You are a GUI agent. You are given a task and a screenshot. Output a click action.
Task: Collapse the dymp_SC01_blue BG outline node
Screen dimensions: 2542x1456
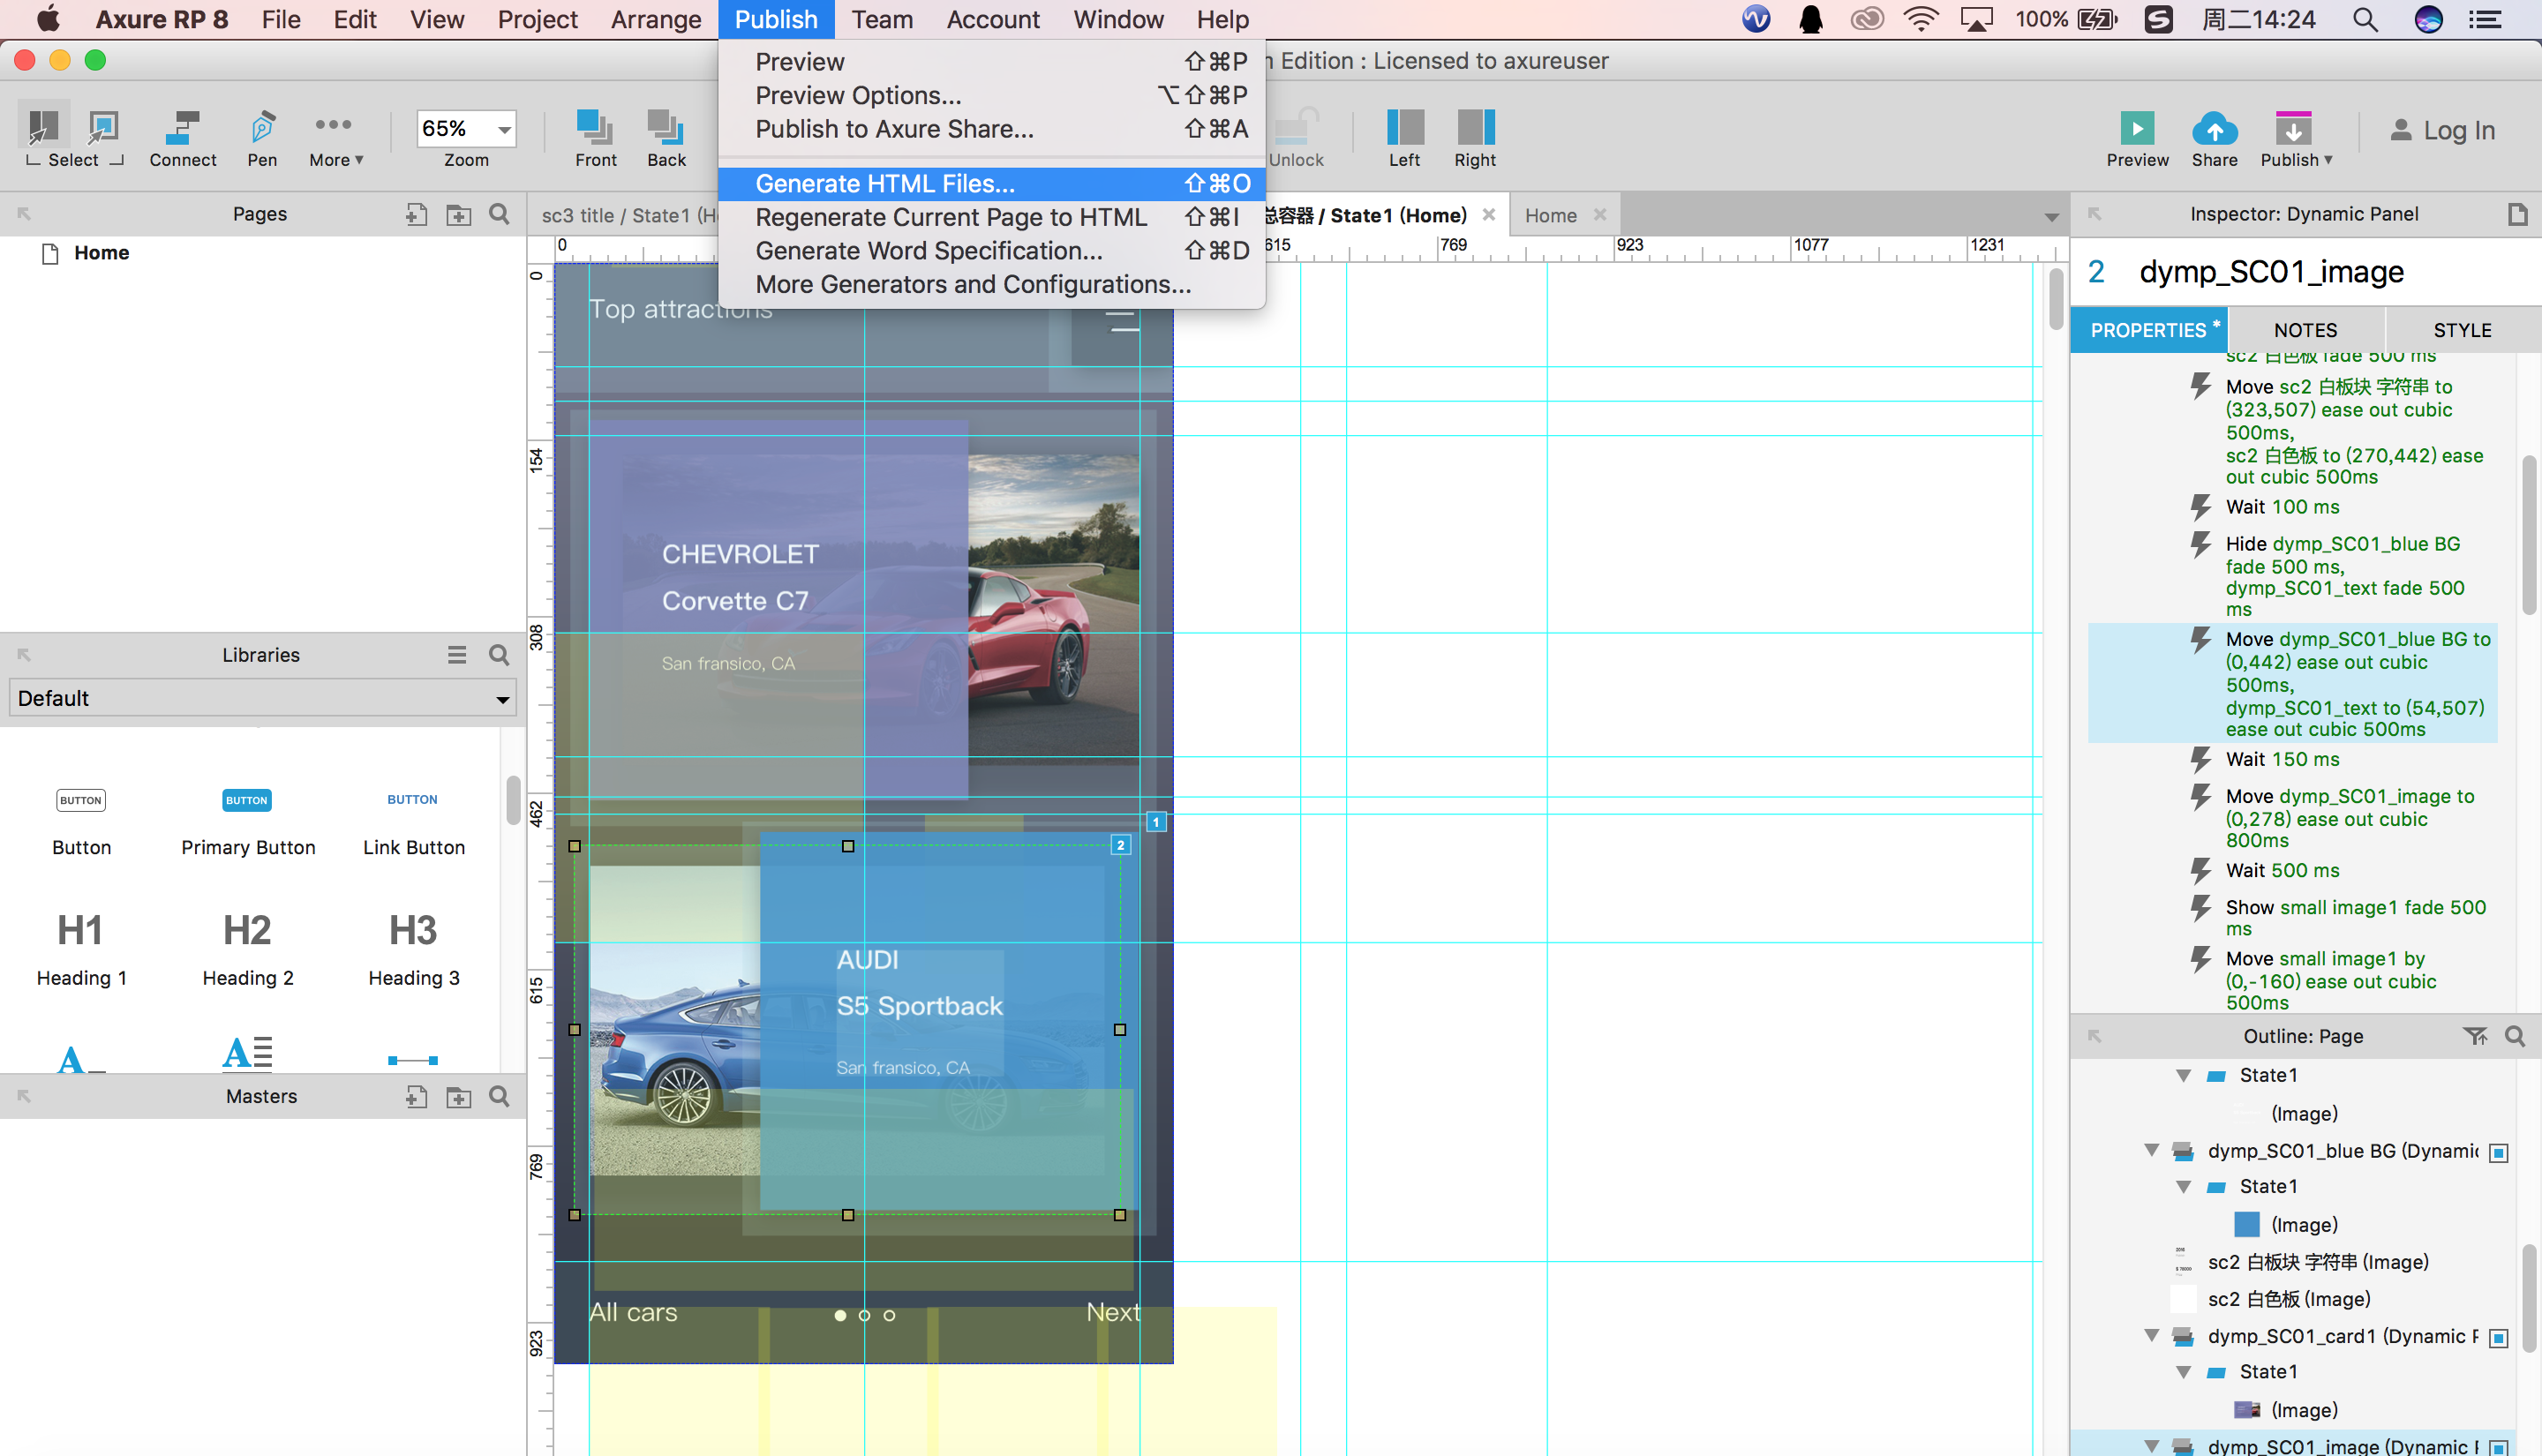click(x=2152, y=1151)
